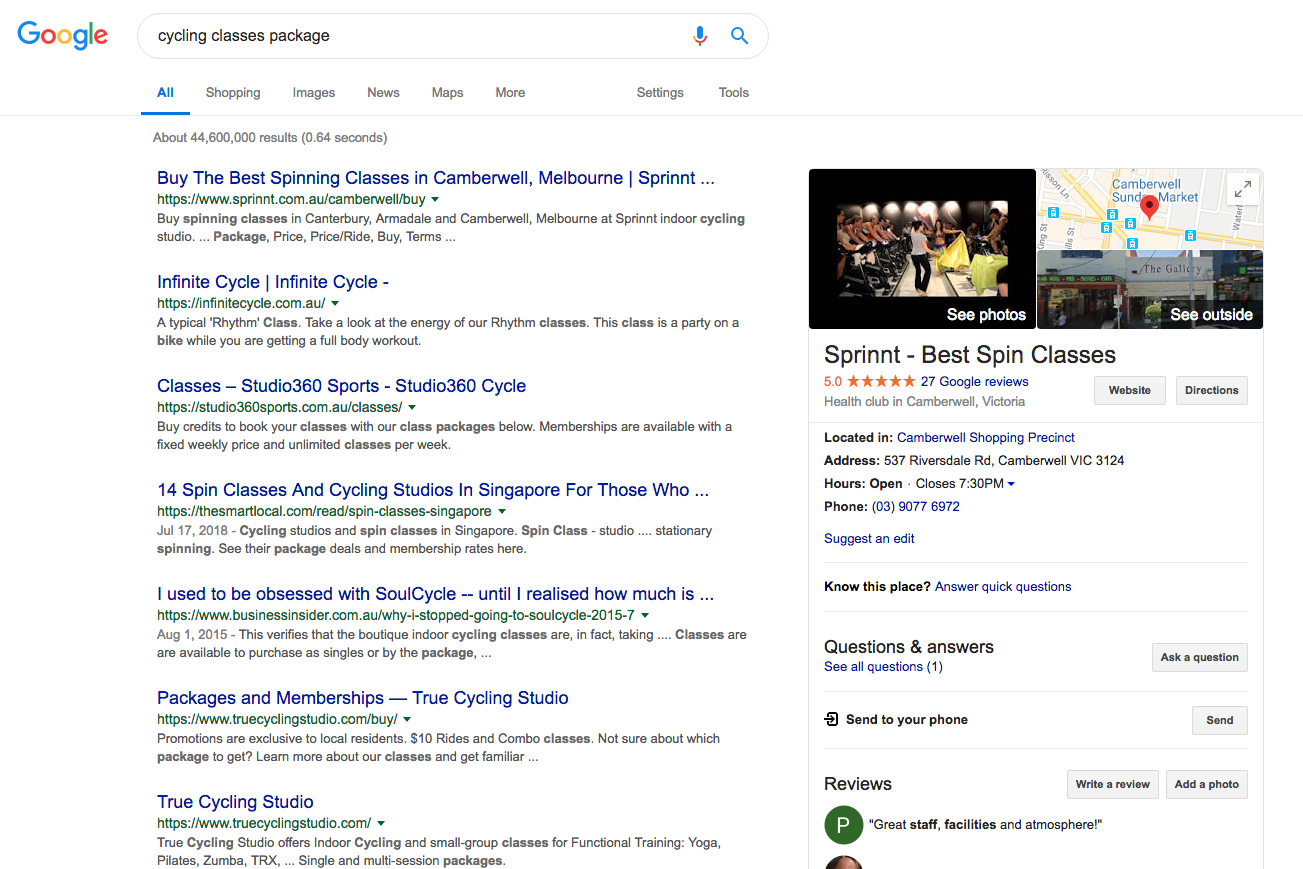
Task: Click the Google logo
Action: pos(63,36)
